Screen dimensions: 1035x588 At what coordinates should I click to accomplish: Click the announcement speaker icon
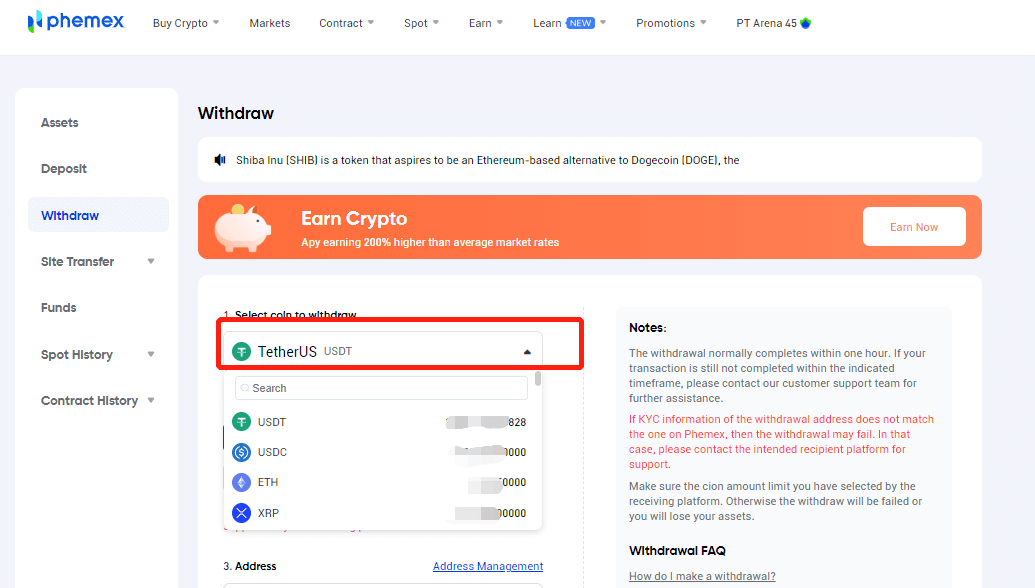pos(219,159)
